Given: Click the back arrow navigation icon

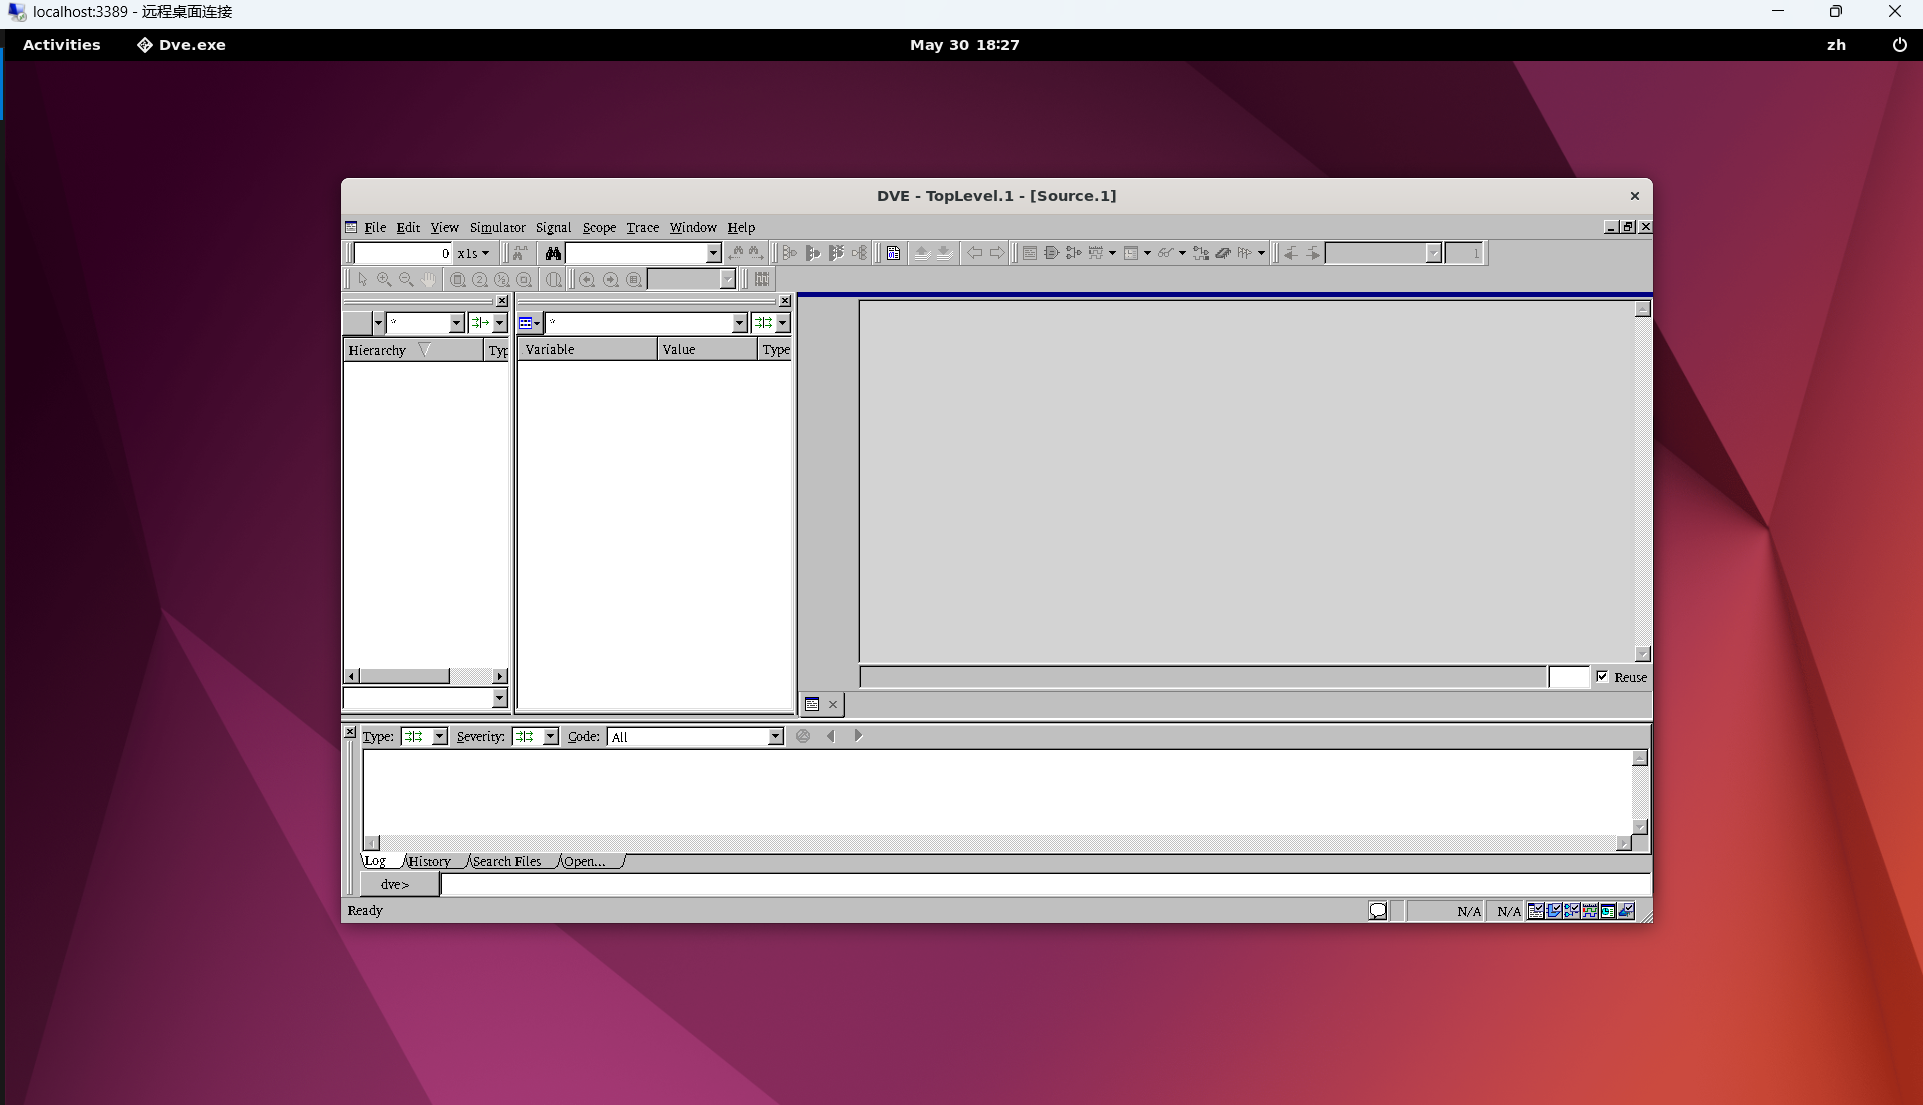Looking at the screenshot, I should (974, 253).
